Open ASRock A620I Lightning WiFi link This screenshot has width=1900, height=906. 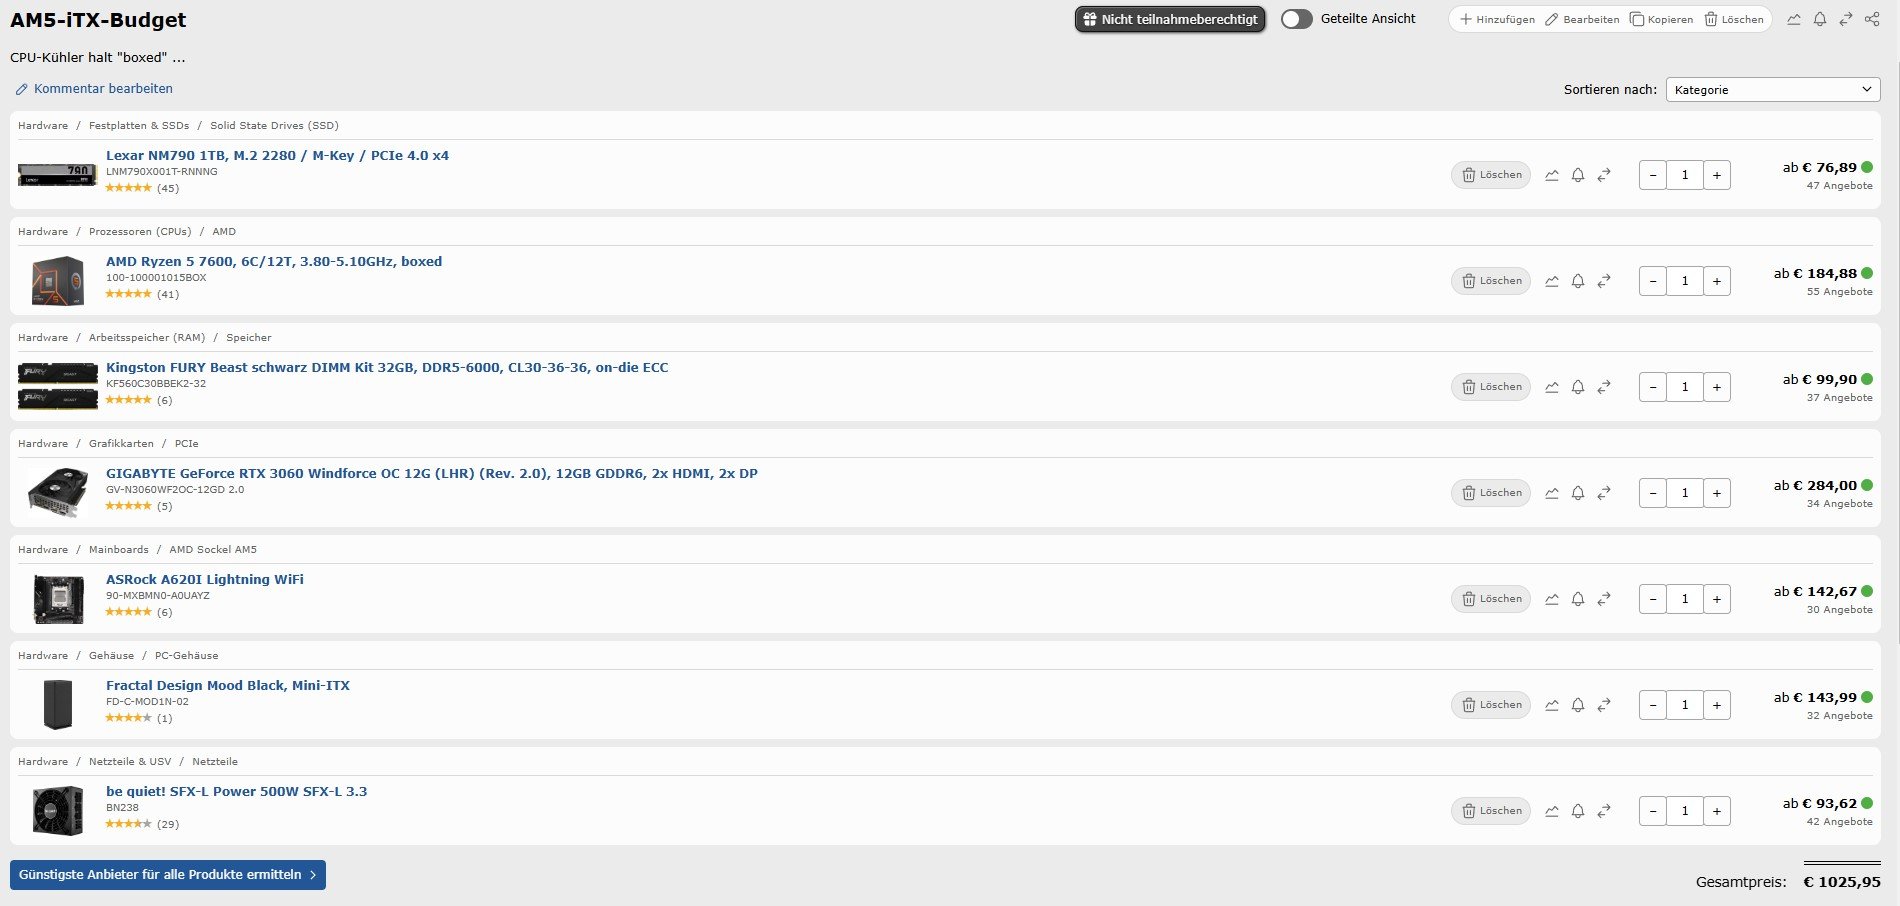[x=205, y=579]
